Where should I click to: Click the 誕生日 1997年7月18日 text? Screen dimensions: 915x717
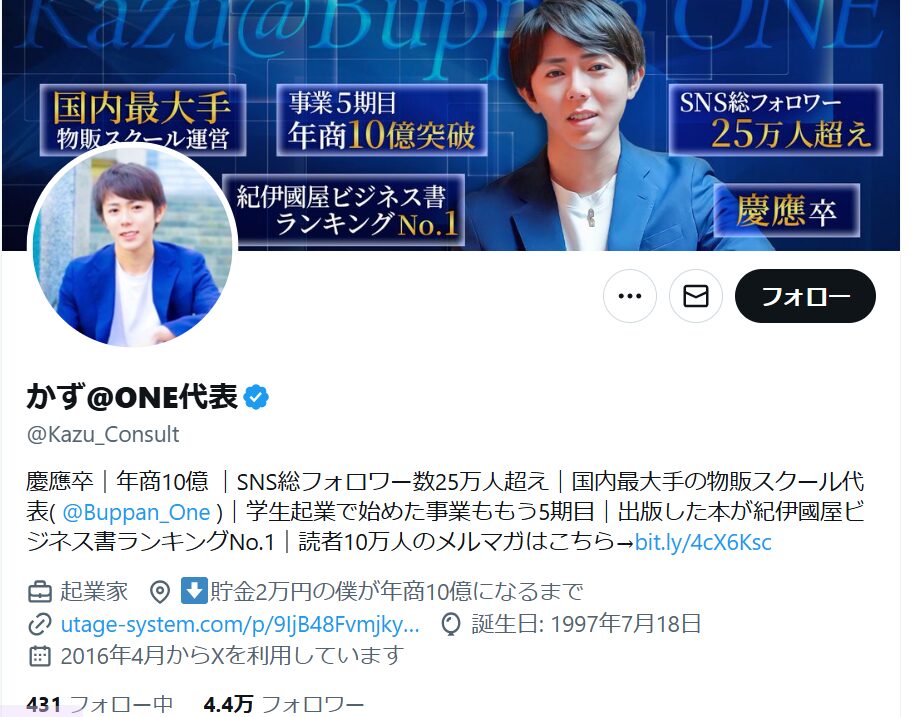click(586, 624)
